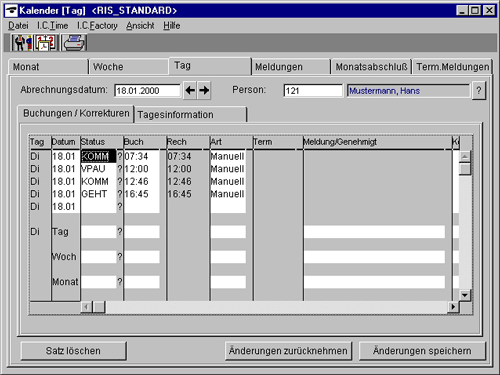Select the highlighted KOMM status cell
This screenshot has width=500, height=375.
point(98,156)
